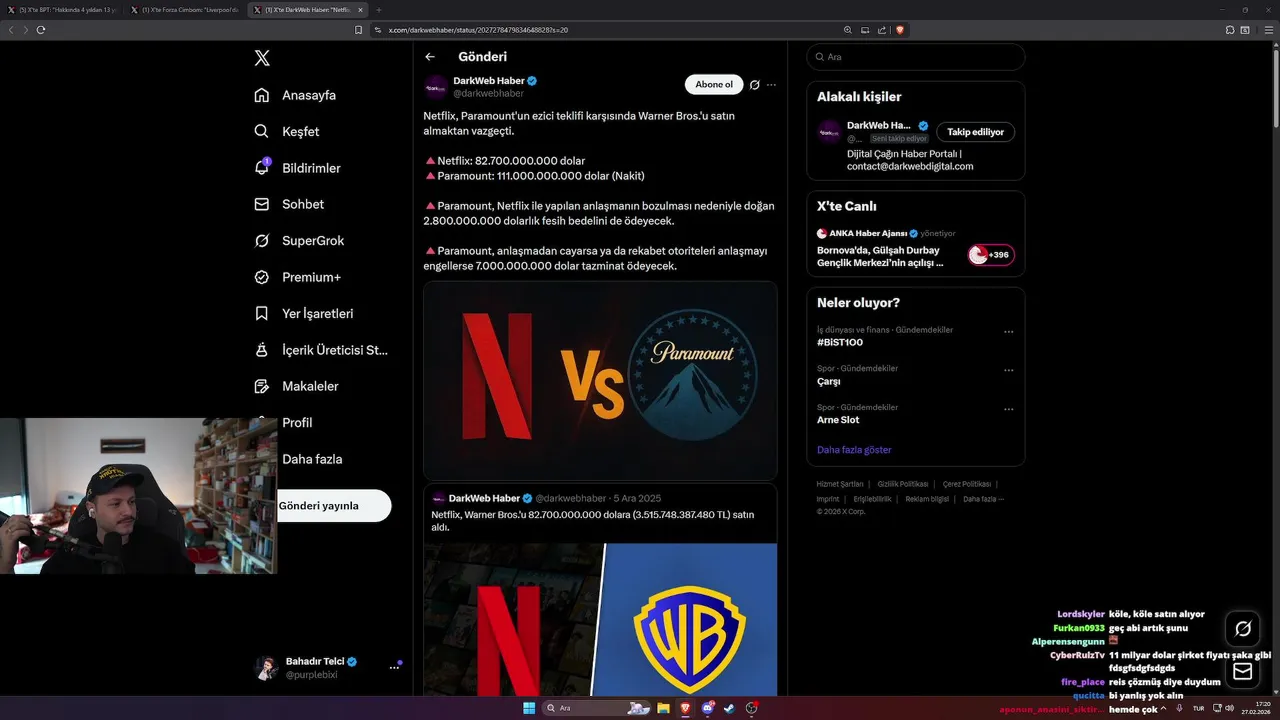Click the @darkwebhaber handle under the author name
The width and height of the screenshot is (1280, 720).
488,93
